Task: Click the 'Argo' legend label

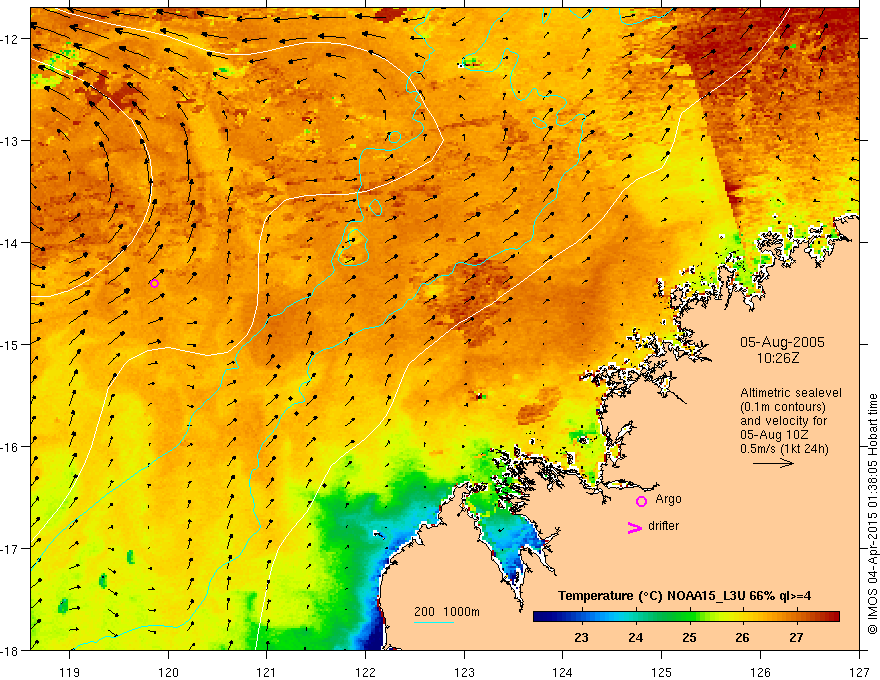Action: [x=668, y=499]
